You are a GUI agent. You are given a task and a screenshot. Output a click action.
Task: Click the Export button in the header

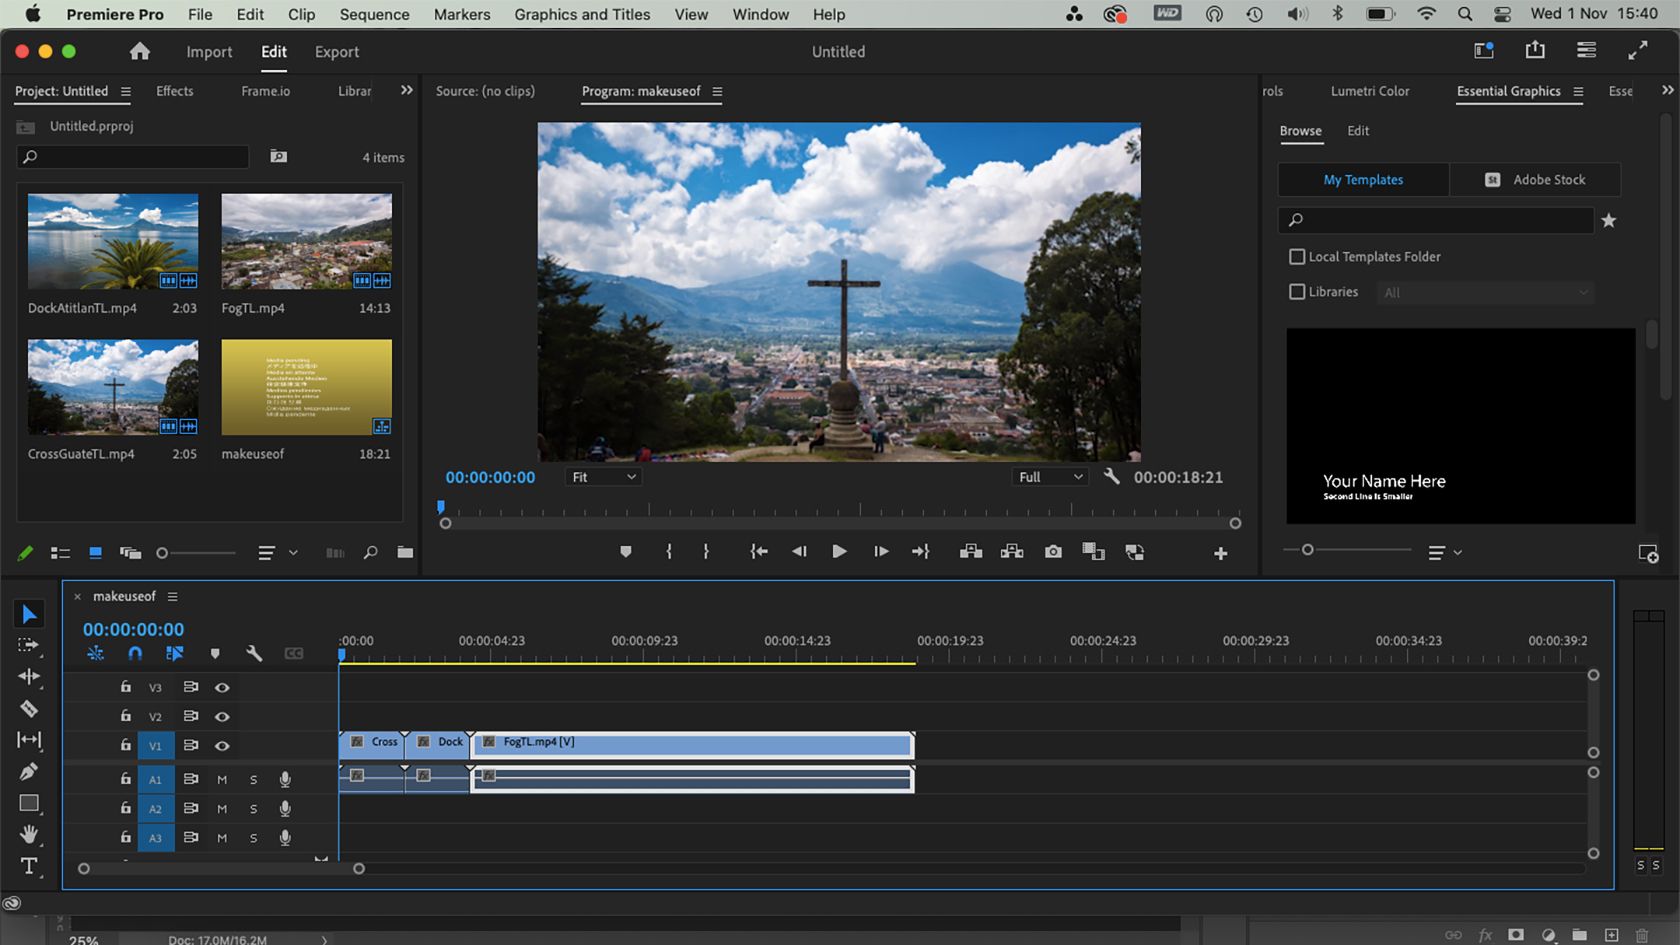click(336, 51)
